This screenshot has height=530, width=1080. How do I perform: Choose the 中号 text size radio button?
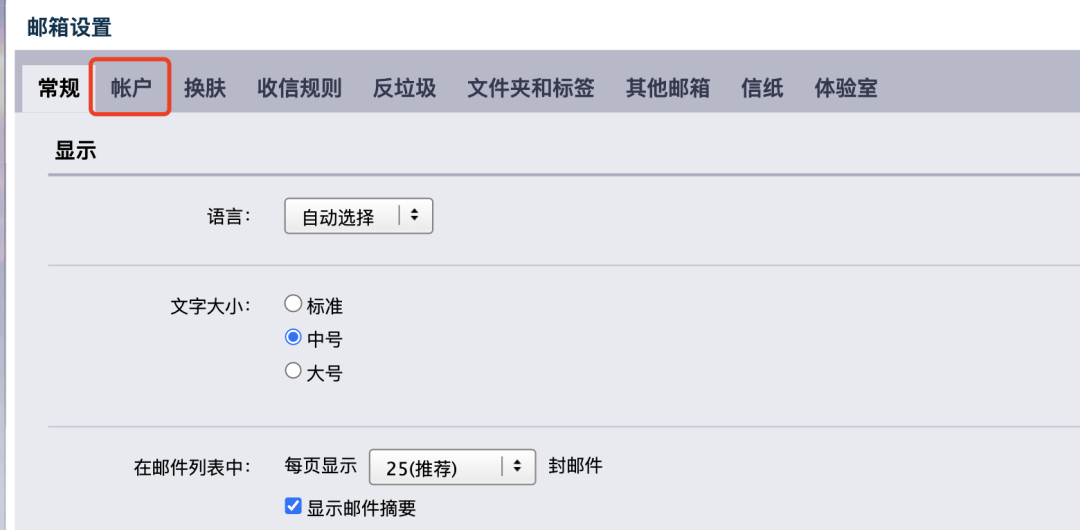pyautogui.click(x=294, y=338)
